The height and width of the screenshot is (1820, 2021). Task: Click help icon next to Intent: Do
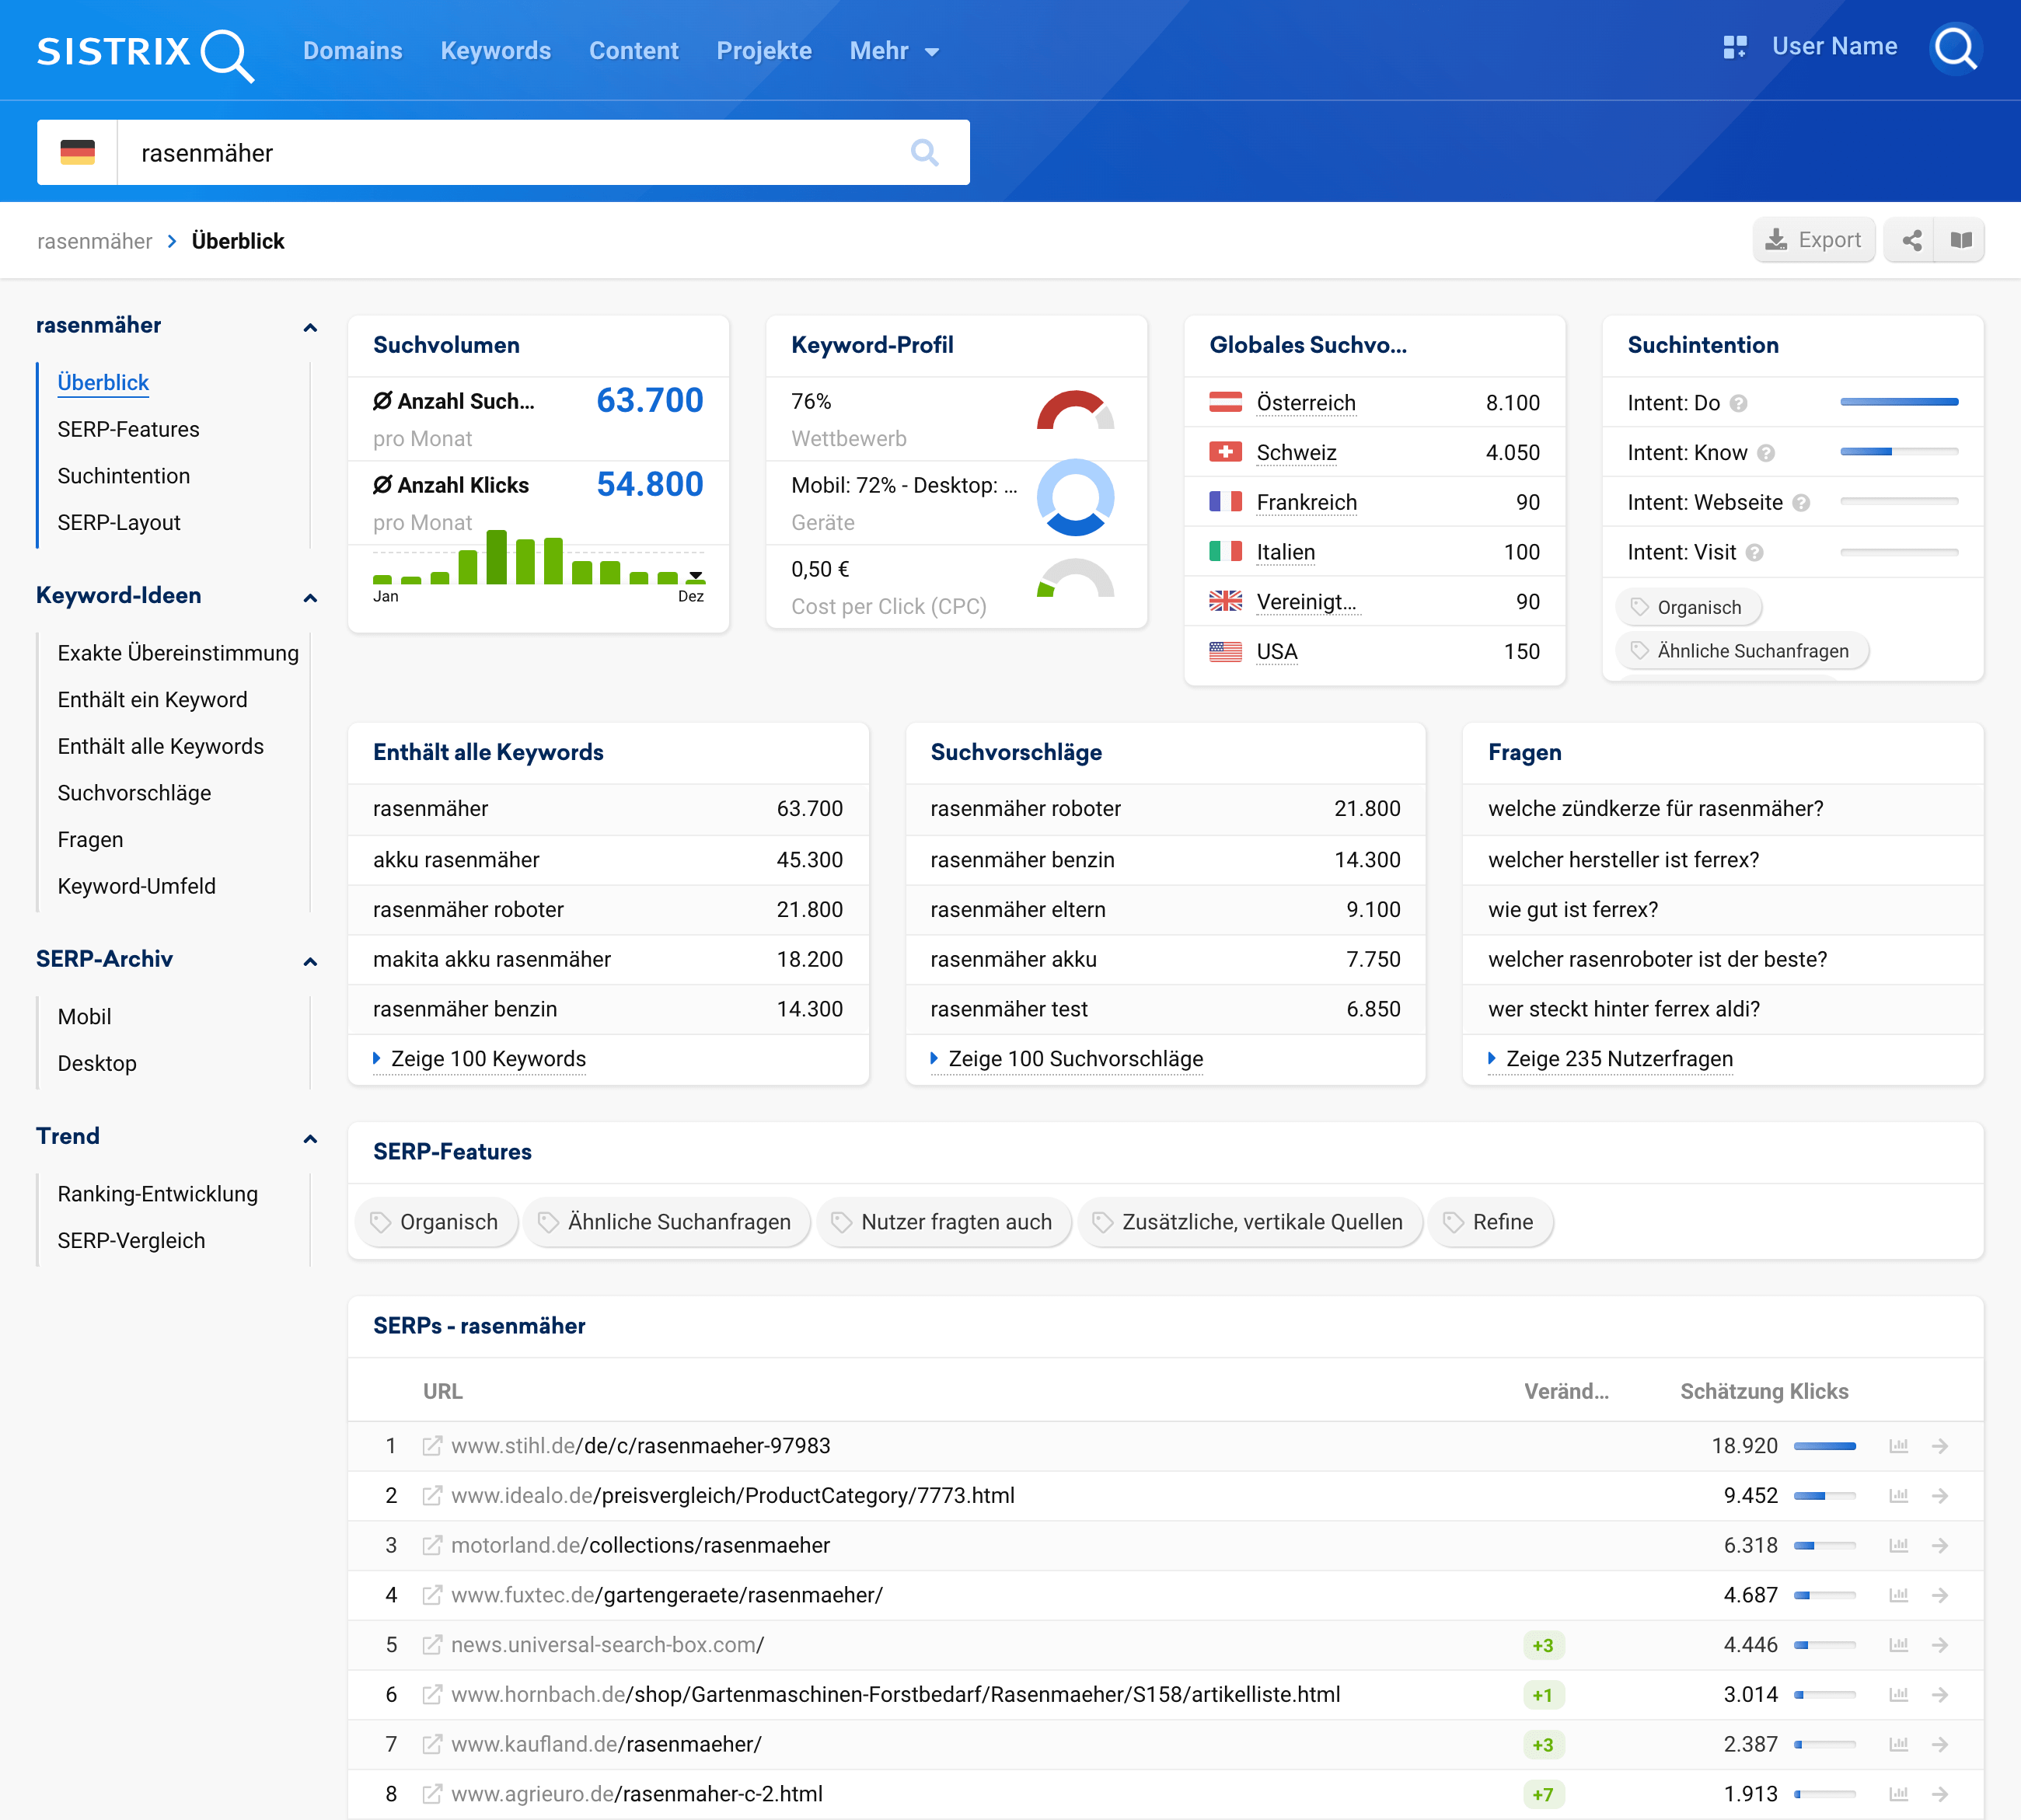click(1739, 403)
